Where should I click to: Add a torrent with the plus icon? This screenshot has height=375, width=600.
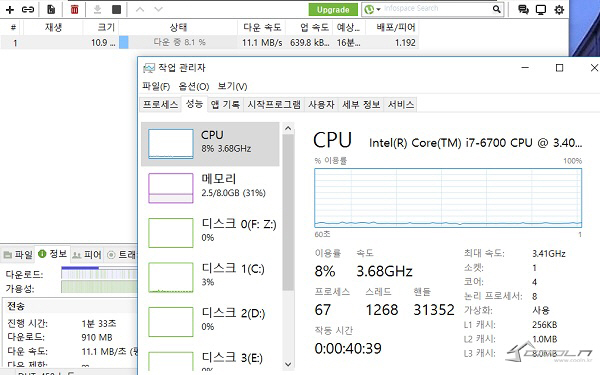tap(10, 9)
